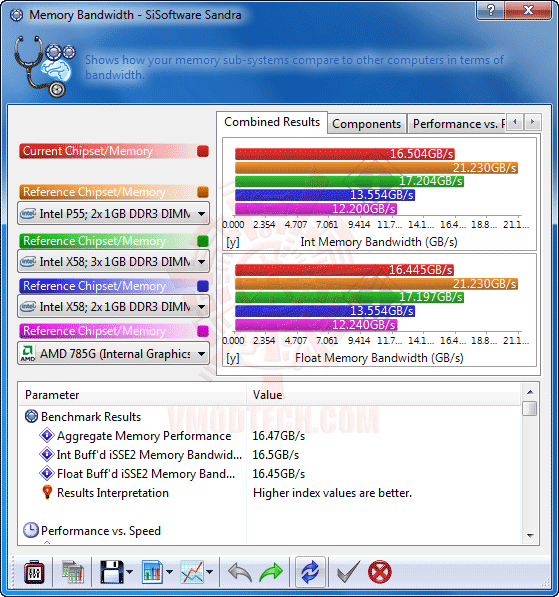559x597 pixels.
Task: Click the green forward arrow
Action: [x=271, y=572]
